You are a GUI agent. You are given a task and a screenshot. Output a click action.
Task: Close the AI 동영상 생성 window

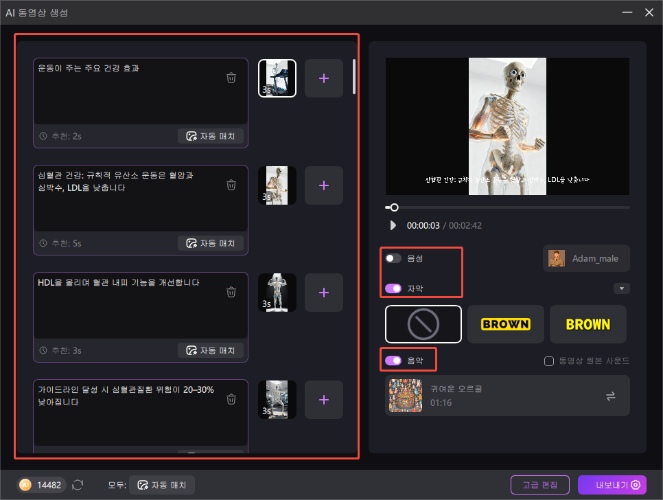pos(649,12)
